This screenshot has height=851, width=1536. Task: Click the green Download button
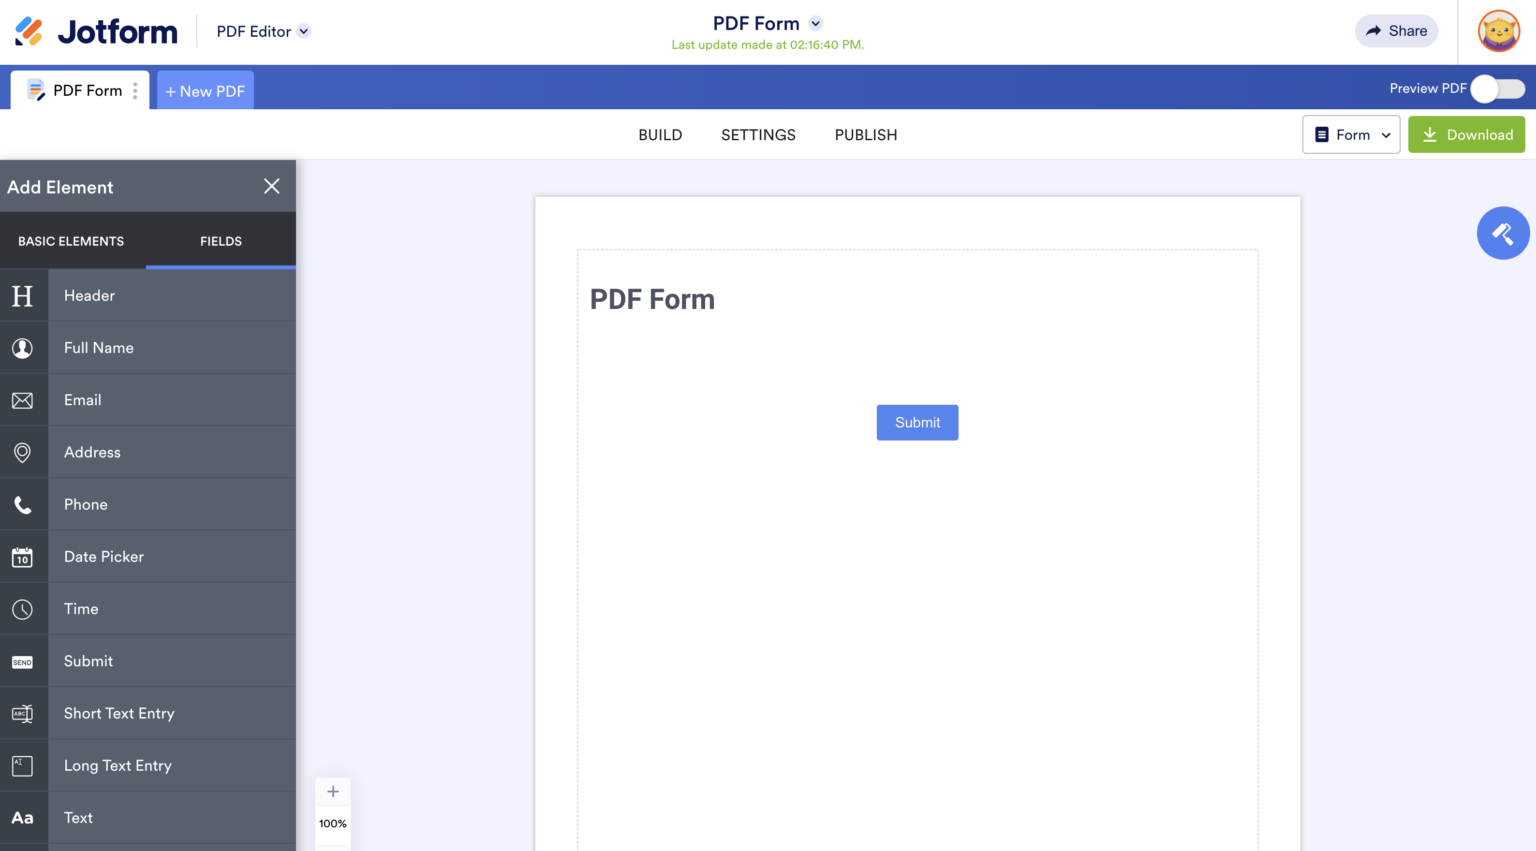1466,134
